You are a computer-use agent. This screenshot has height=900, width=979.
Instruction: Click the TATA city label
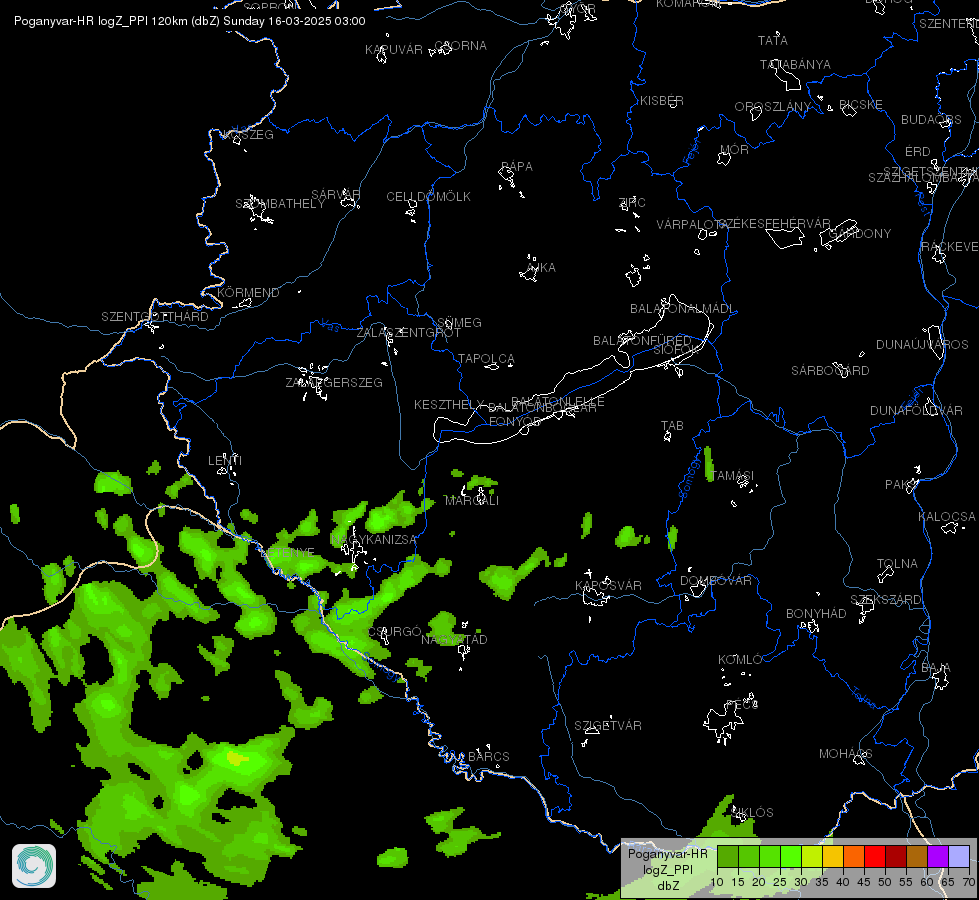tap(772, 41)
